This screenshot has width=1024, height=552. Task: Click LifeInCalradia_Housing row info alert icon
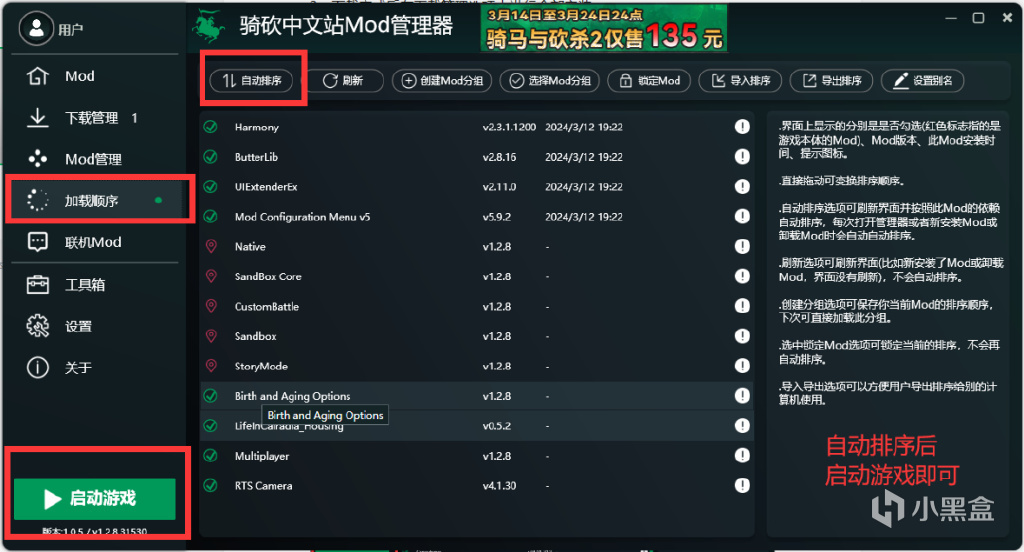coord(742,426)
